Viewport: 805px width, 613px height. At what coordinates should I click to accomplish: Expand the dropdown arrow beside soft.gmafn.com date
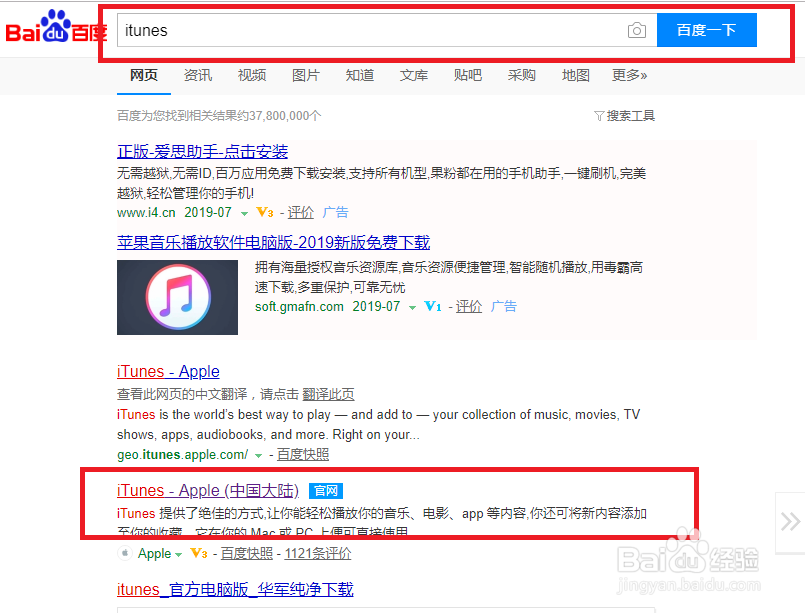(412, 306)
